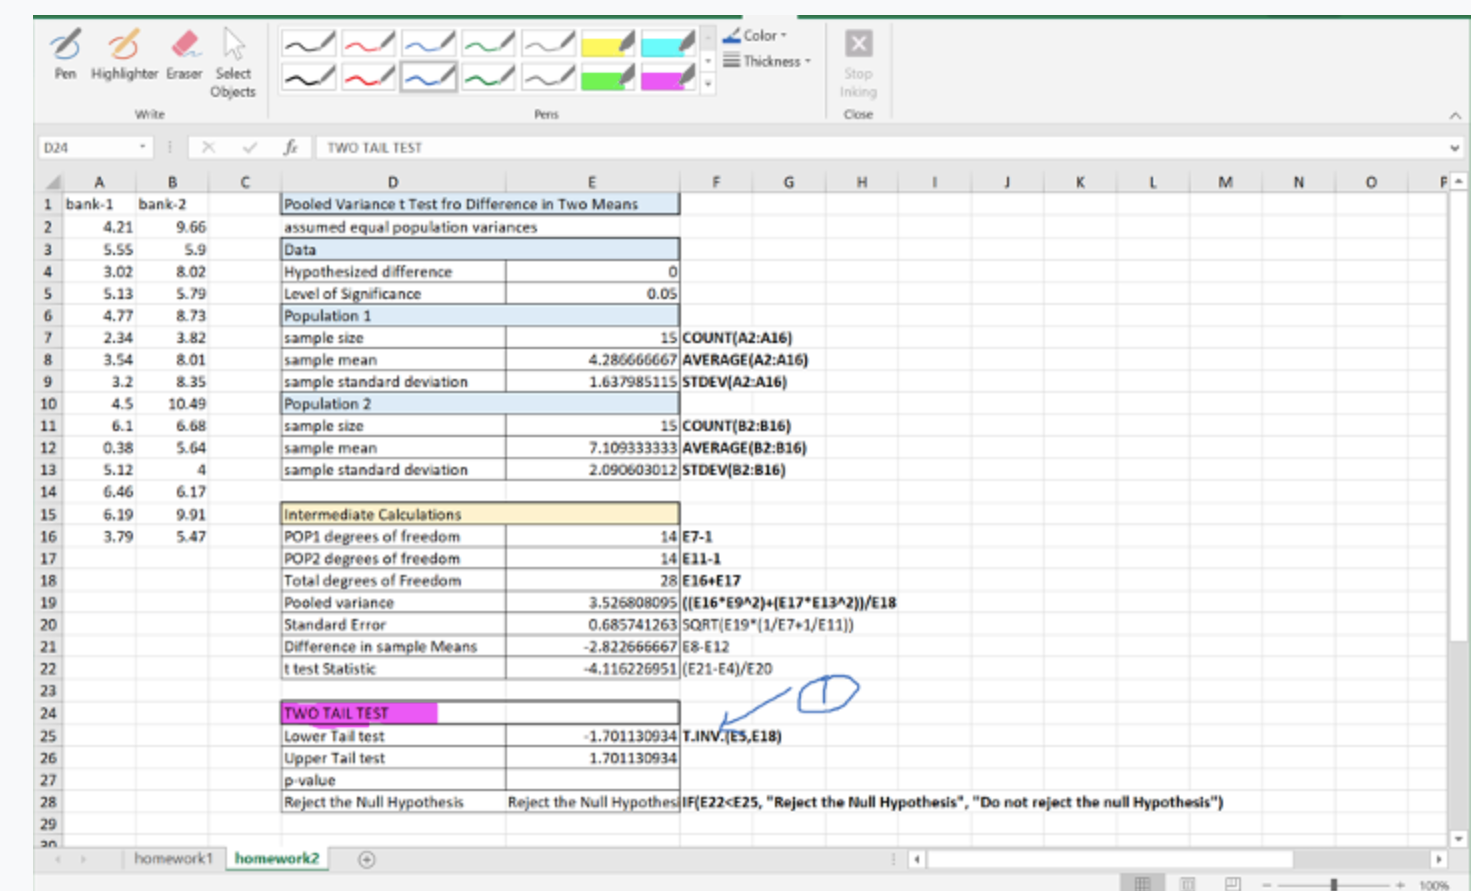Expand the Name Box dropdown
This screenshot has height=891, width=1471.
coord(143,147)
